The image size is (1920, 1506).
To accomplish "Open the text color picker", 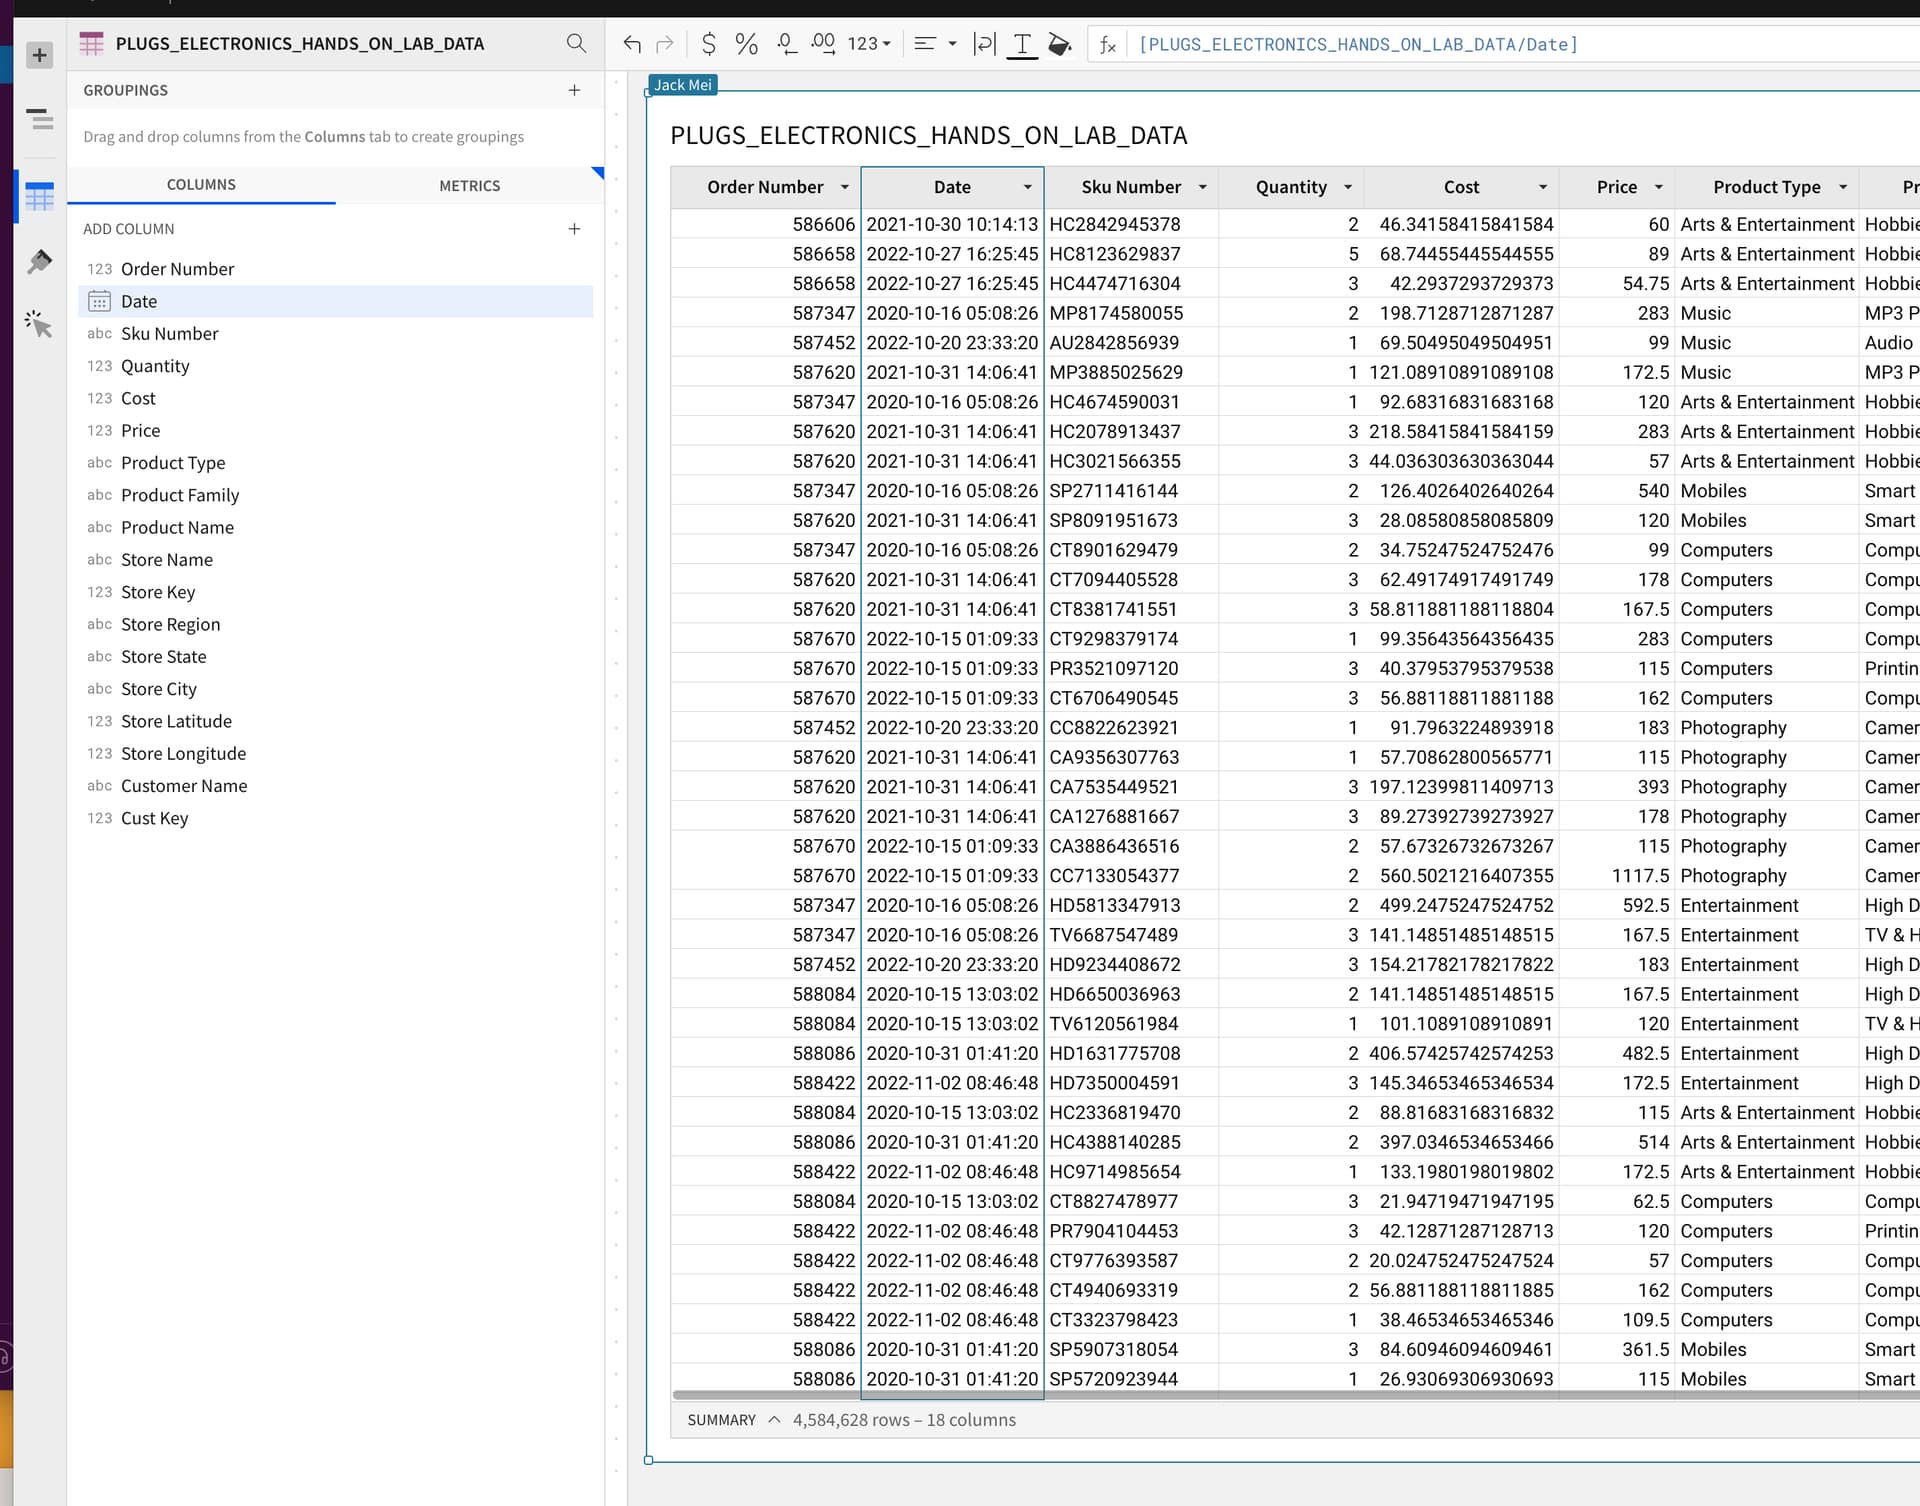I will click(1022, 44).
